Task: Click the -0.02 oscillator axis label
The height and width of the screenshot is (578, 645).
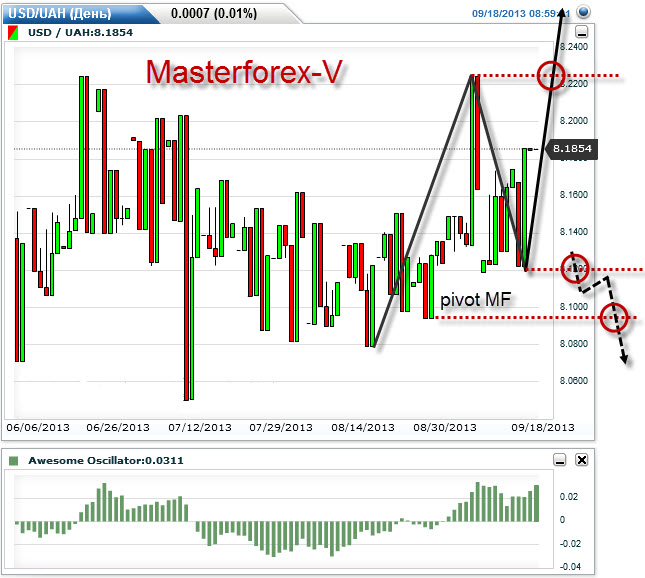Action: click(570, 544)
